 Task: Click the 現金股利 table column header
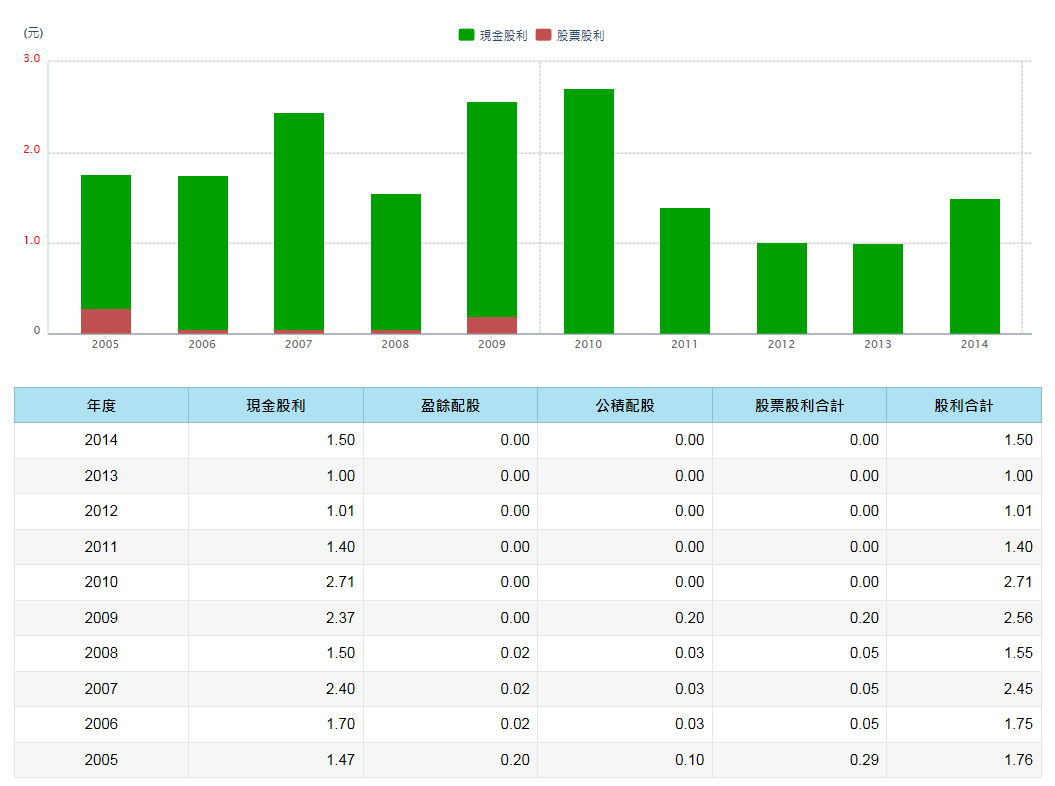[x=276, y=405]
